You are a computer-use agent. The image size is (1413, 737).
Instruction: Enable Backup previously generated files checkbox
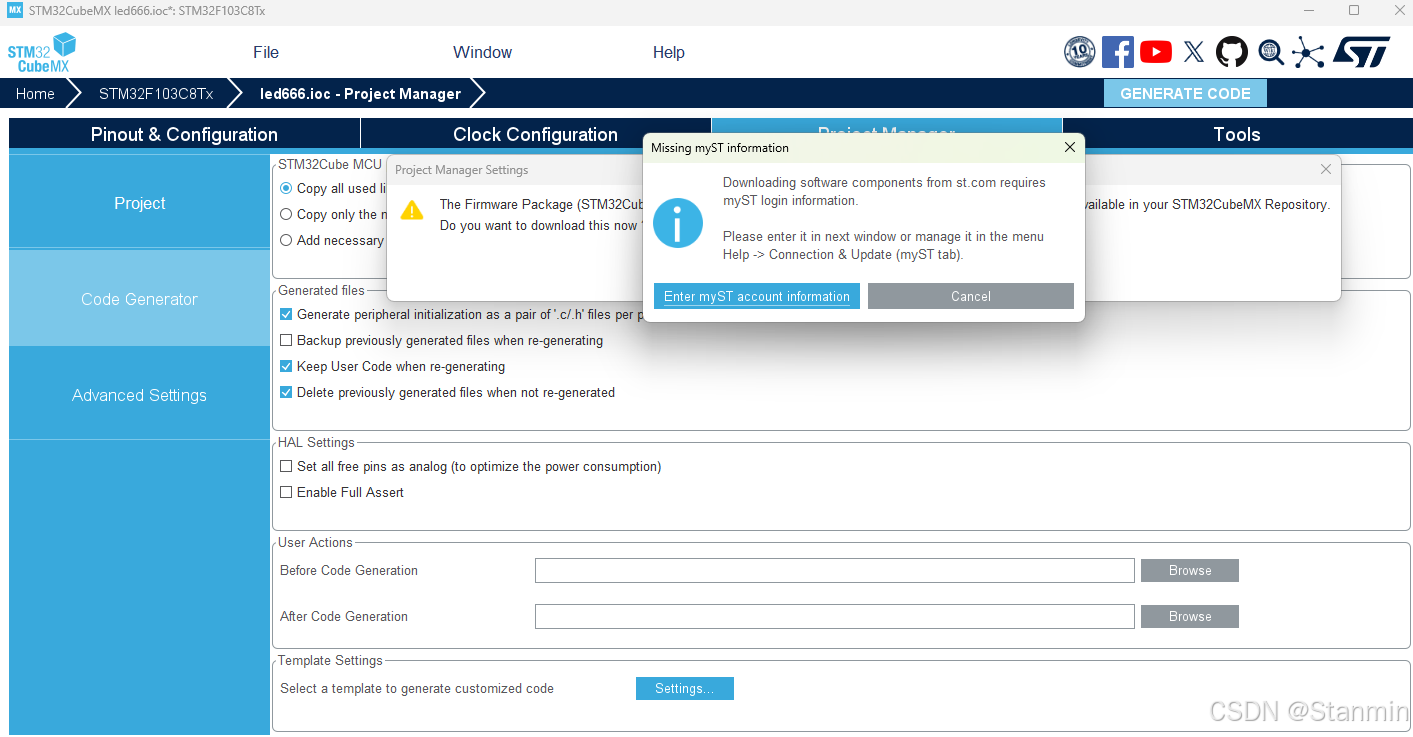coord(286,340)
